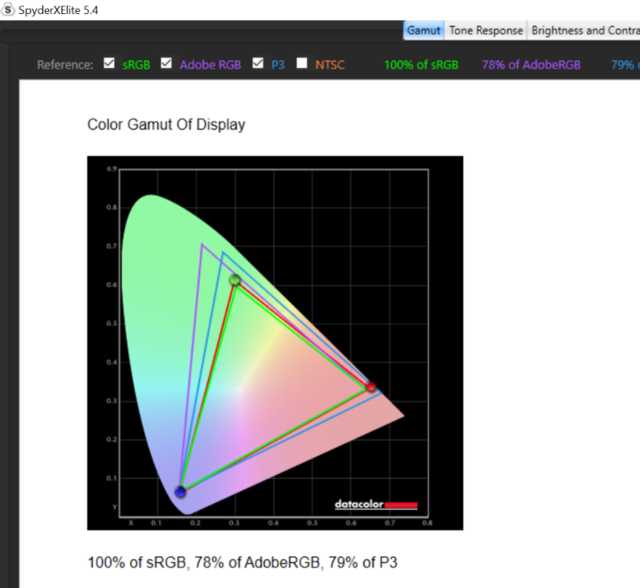This screenshot has width=640, height=588.
Task: Open the Tone Response tab
Action: pos(485,30)
